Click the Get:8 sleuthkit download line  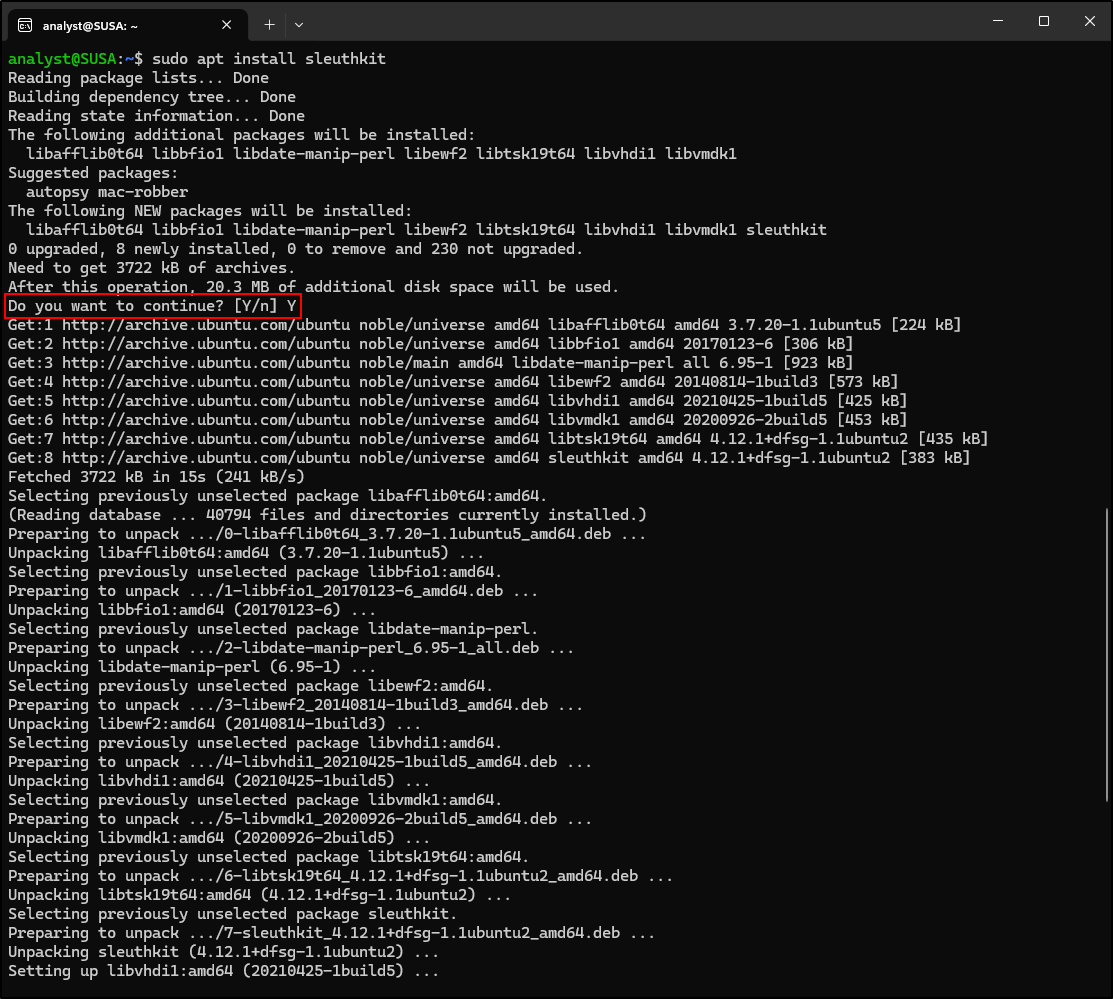(489, 458)
